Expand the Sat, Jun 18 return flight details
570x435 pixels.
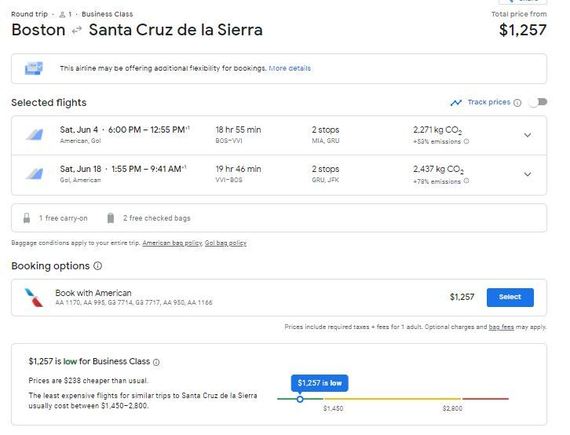[x=527, y=174]
